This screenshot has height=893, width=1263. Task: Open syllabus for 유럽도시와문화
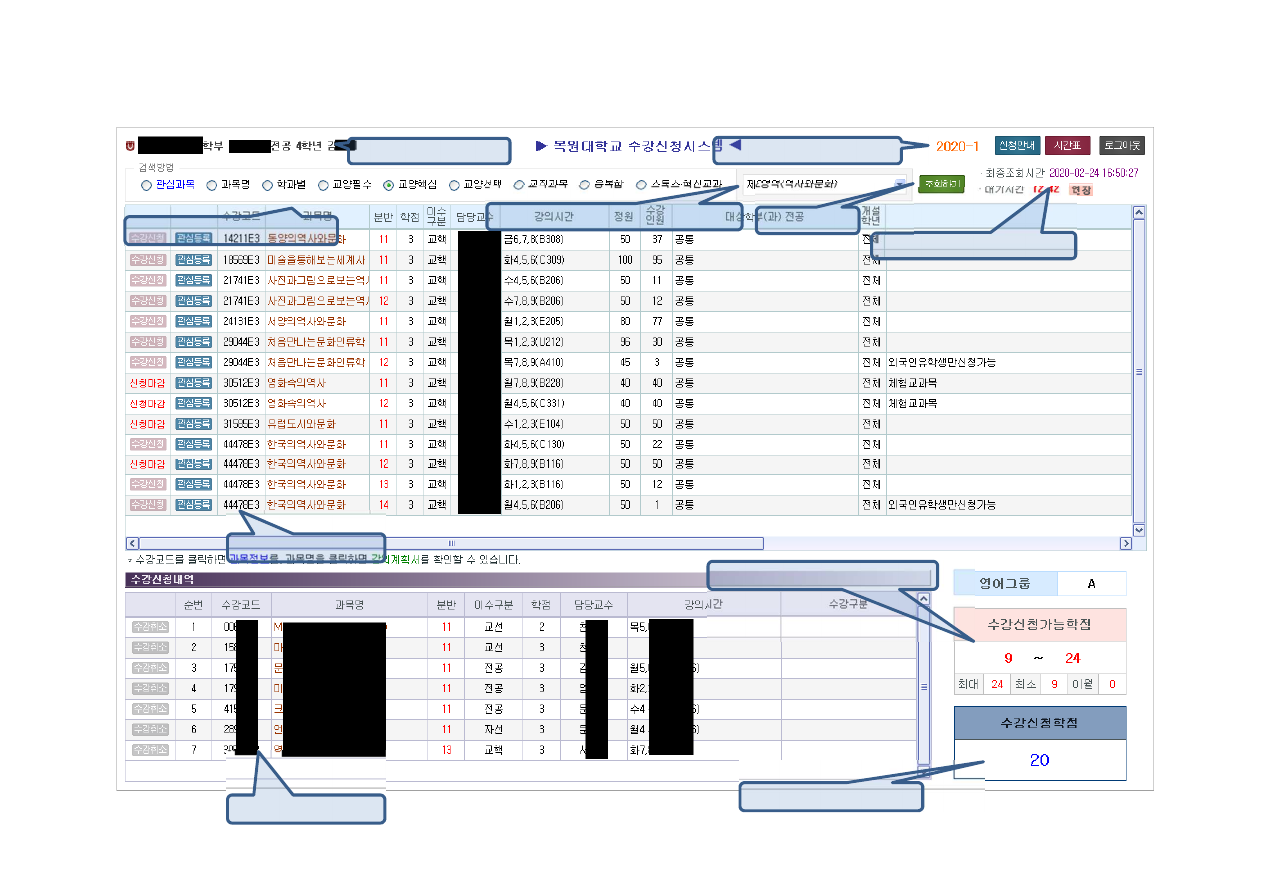pyautogui.click(x=305, y=424)
